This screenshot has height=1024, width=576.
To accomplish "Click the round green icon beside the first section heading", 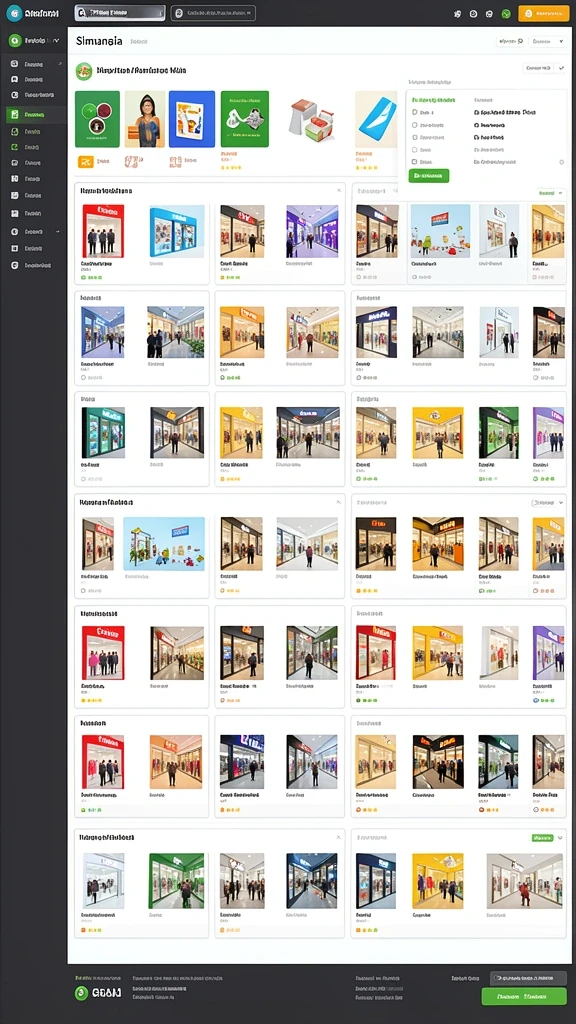I will tap(84, 71).
